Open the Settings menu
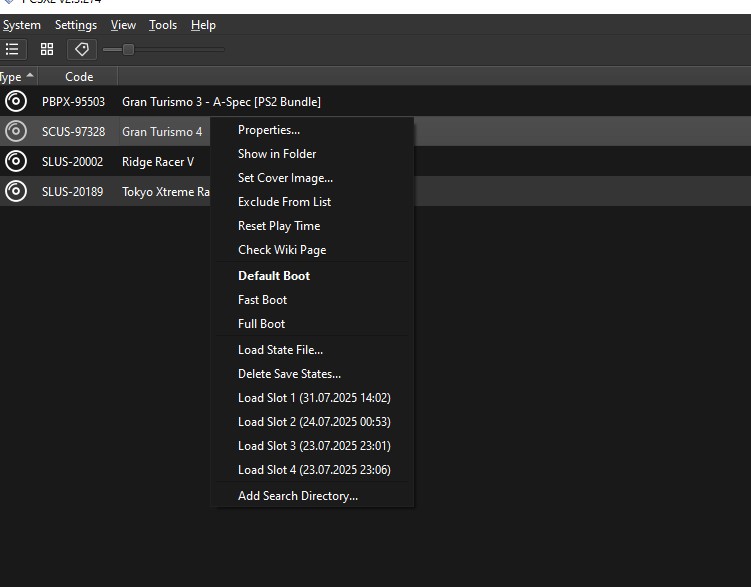The width and height of the screenshot is (751, 587). click(76, 25)
